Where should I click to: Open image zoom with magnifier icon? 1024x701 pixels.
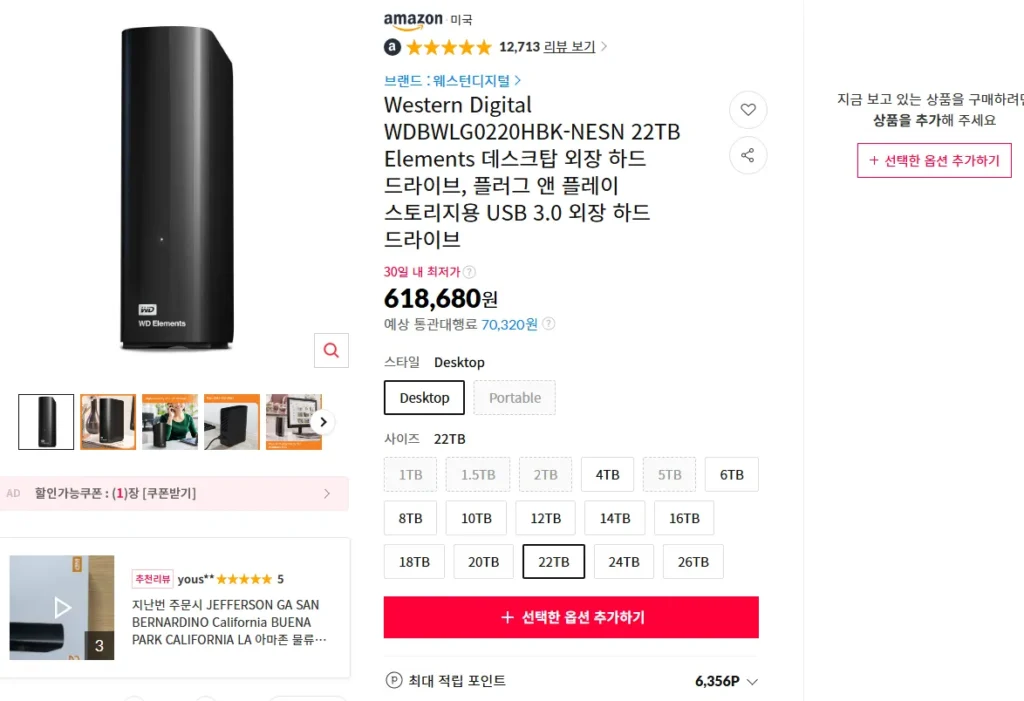pos(331,351)
